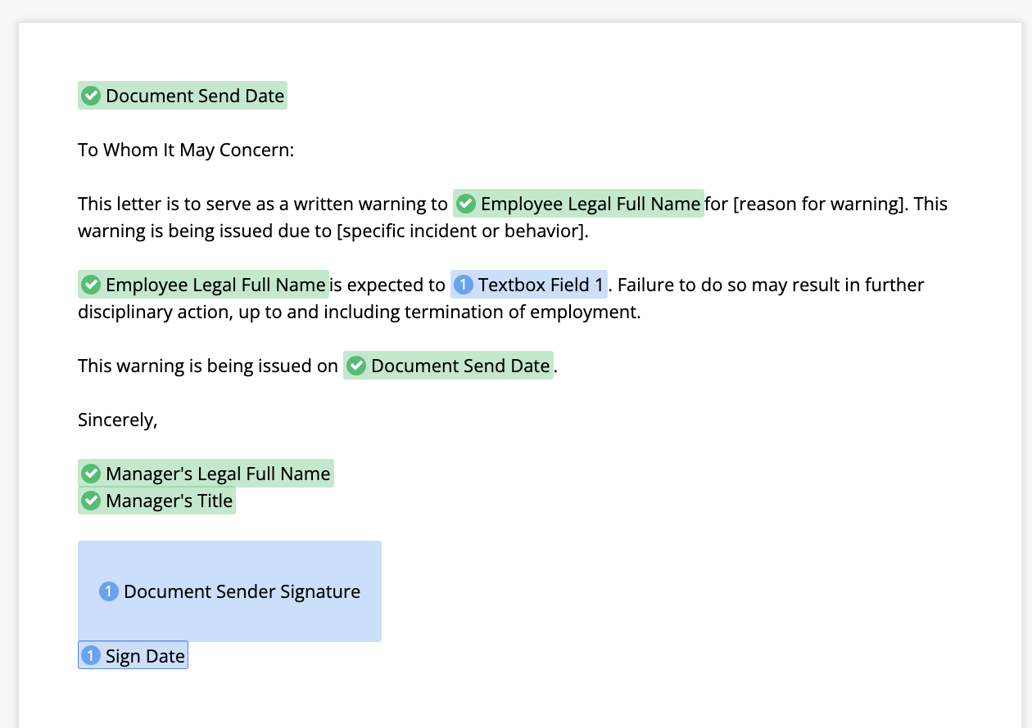Click the checkmark icon beside Manager's Legal Full Name
The width and height of the screenshot is (1032, 728).
(x=91, y=473)
